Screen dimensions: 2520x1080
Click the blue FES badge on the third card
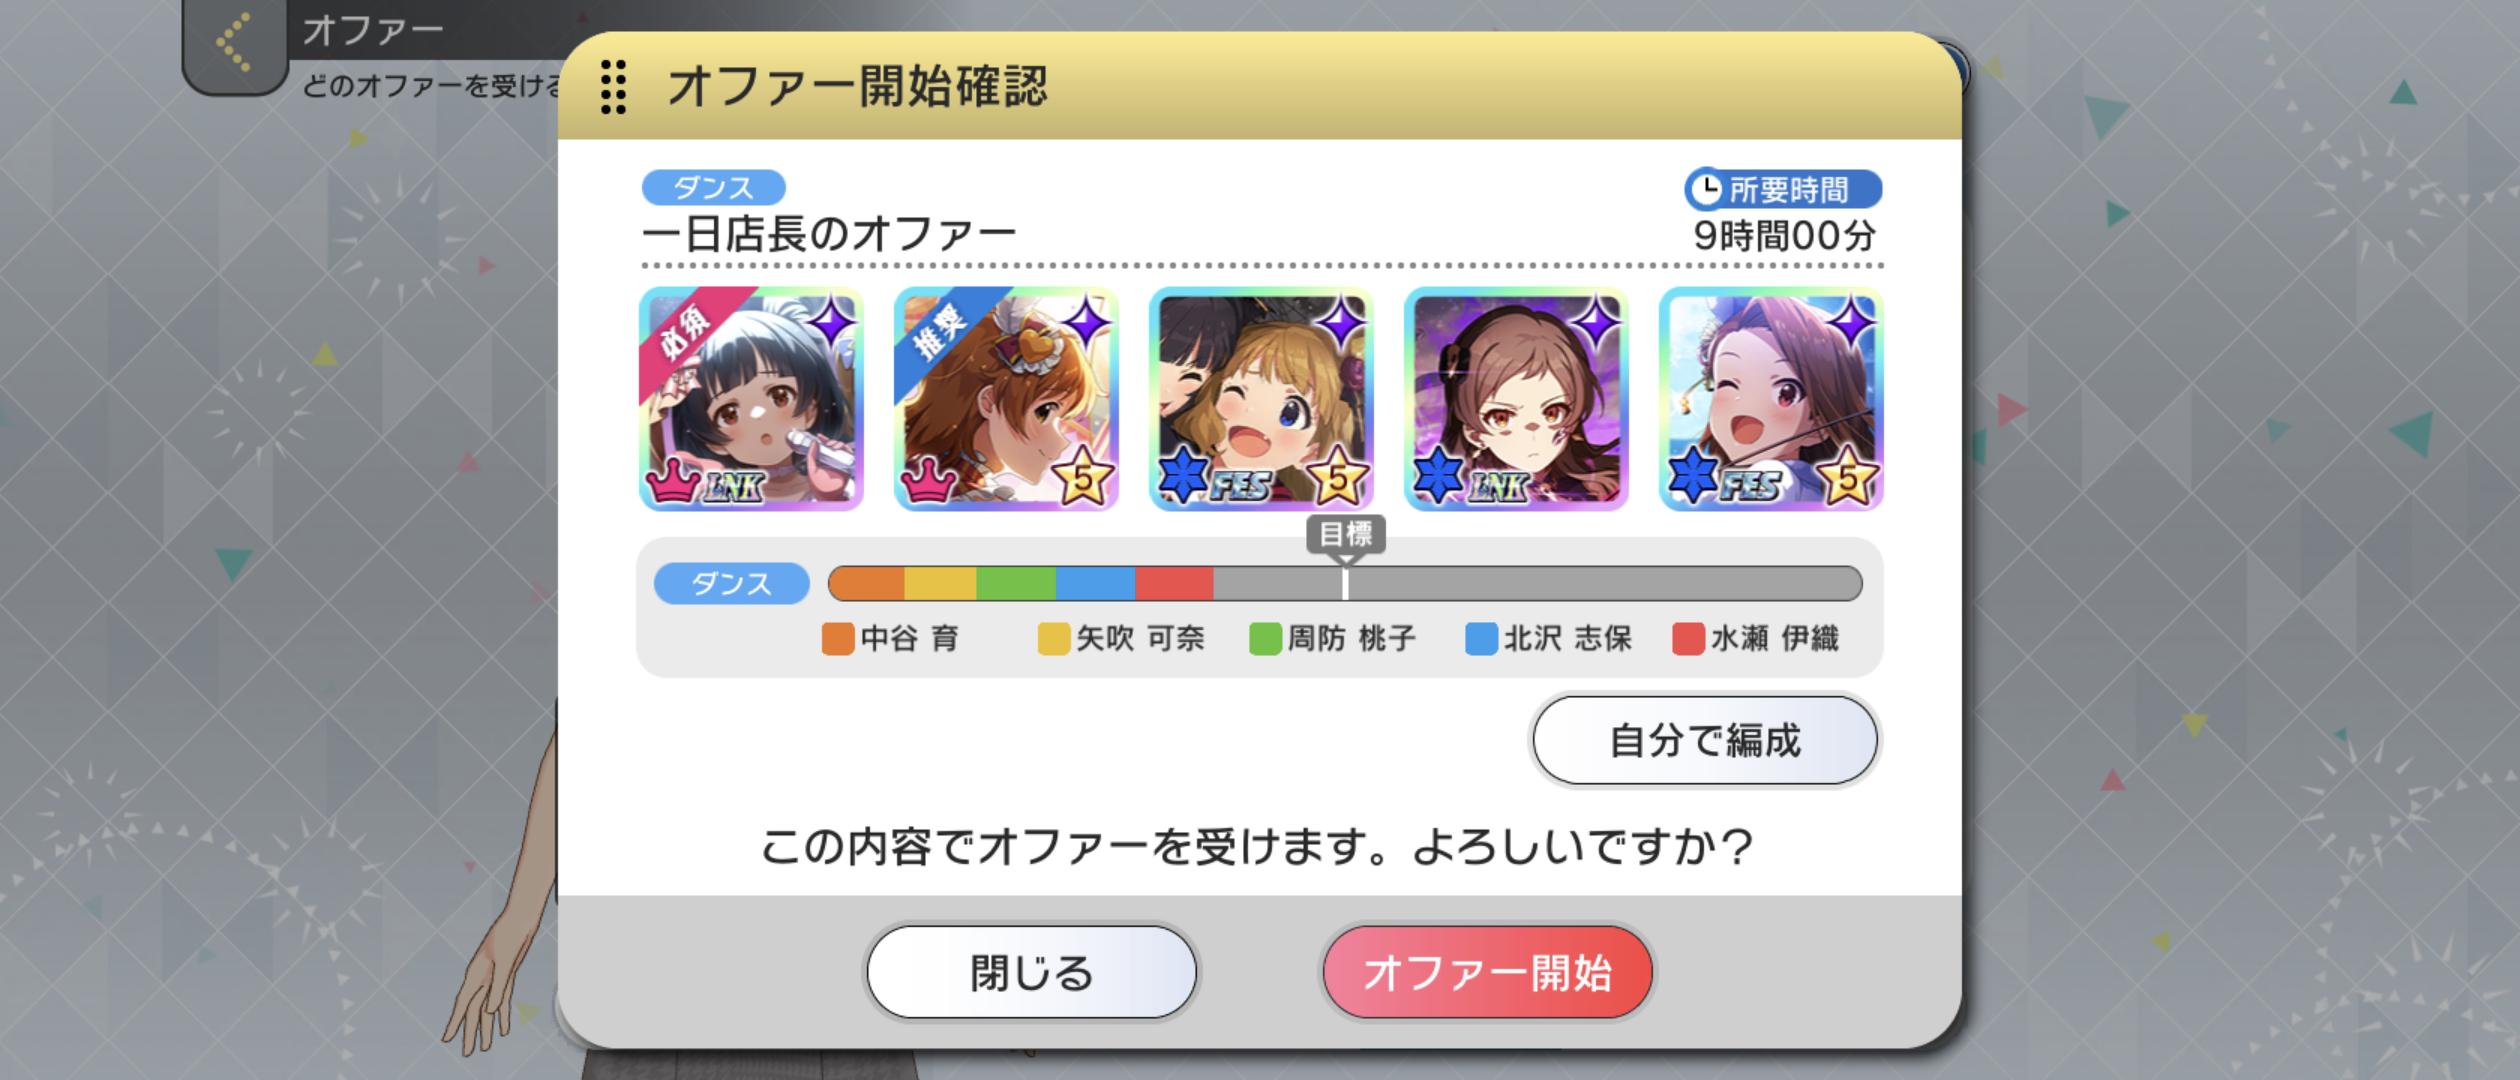pos(1215,481)
